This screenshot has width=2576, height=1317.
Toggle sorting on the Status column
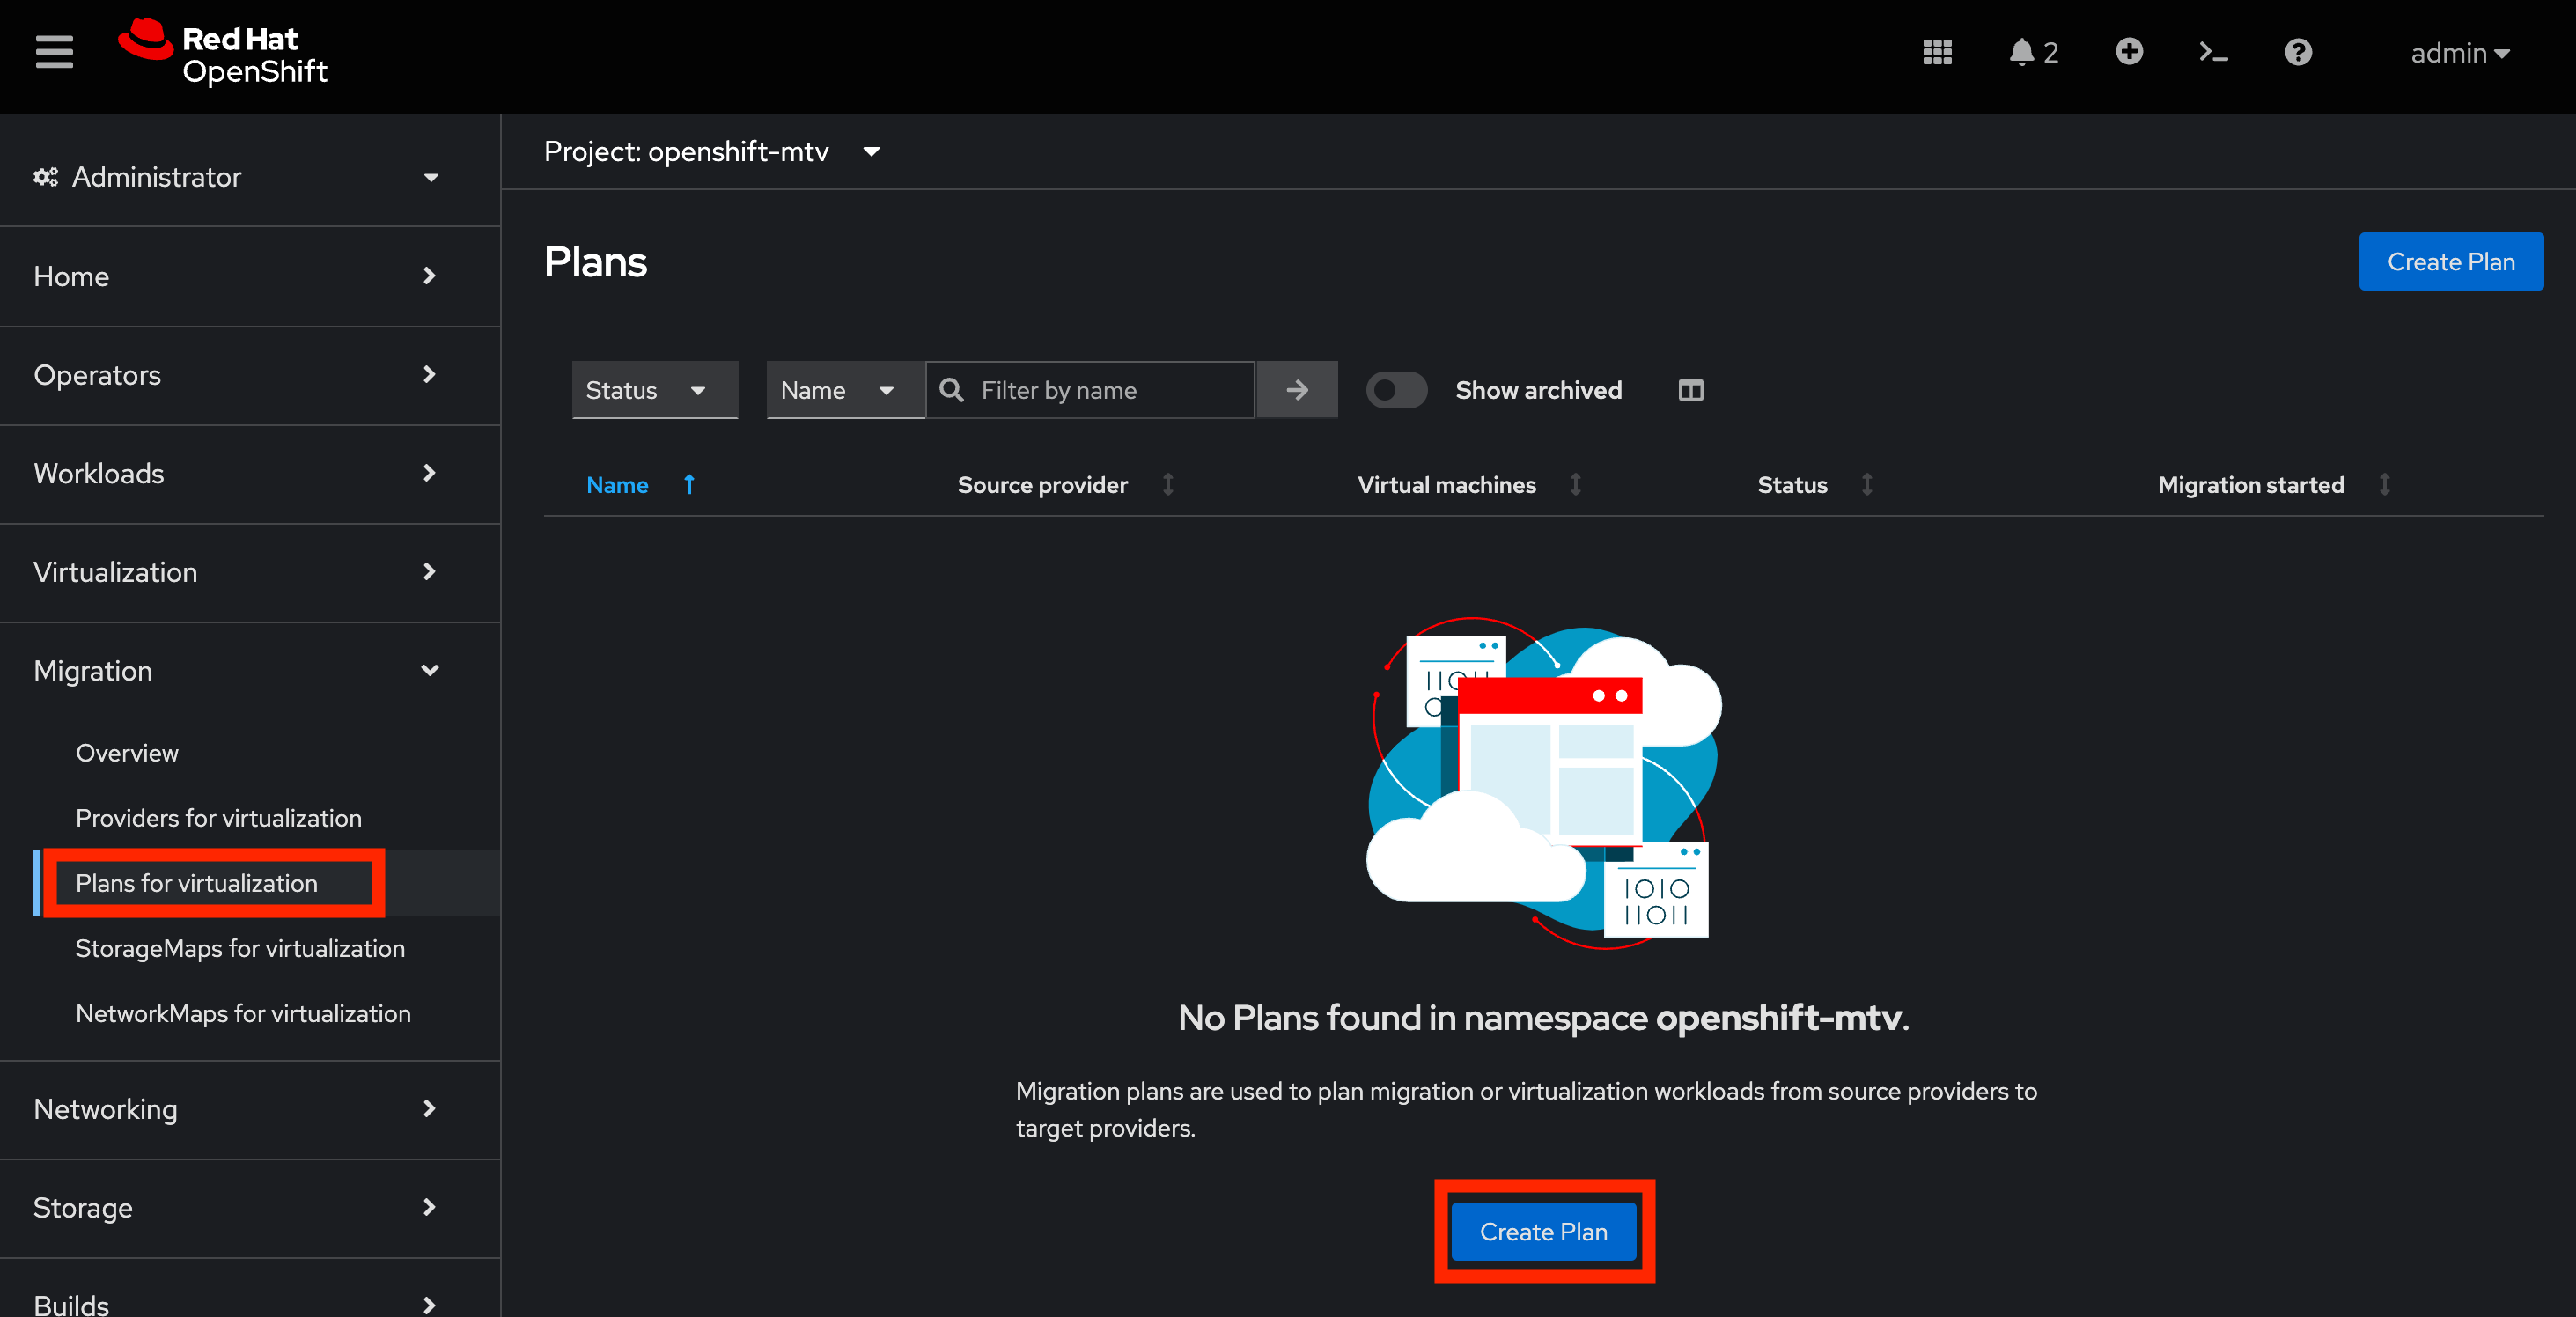[1867, 485]
